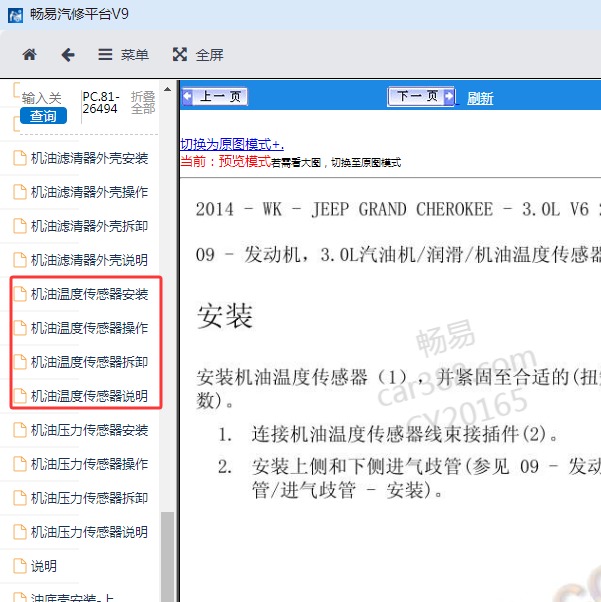This screenshot has height=602, width=601.
Task: Click the 刷新 refresh link
Action: (480, 98)
